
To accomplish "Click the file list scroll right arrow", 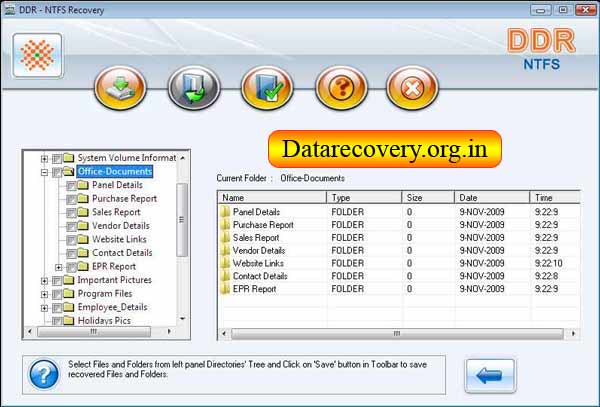I will coord(573,334).
